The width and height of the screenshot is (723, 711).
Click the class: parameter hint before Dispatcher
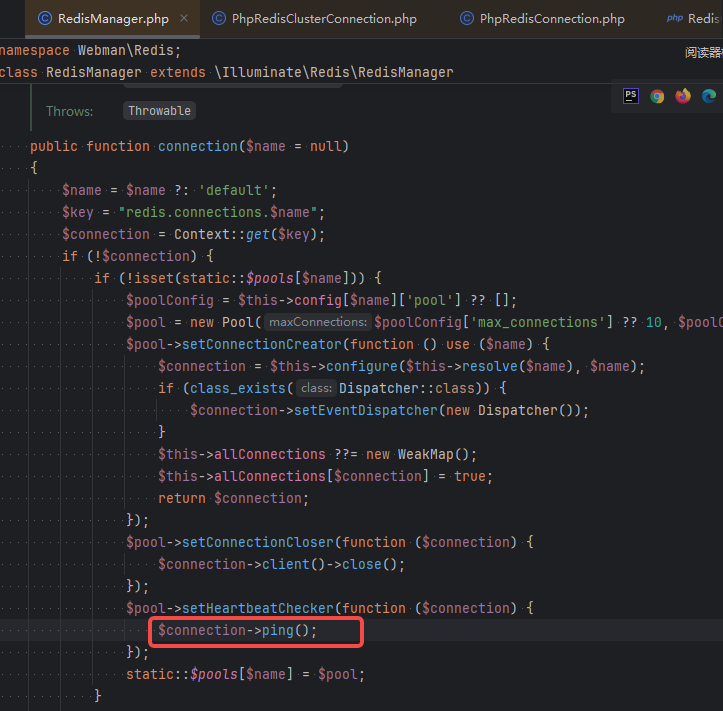[316, 388]
